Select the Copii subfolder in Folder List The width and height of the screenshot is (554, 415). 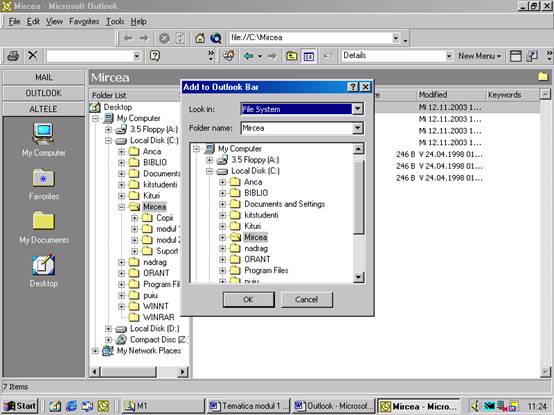[x=165, y=218]
